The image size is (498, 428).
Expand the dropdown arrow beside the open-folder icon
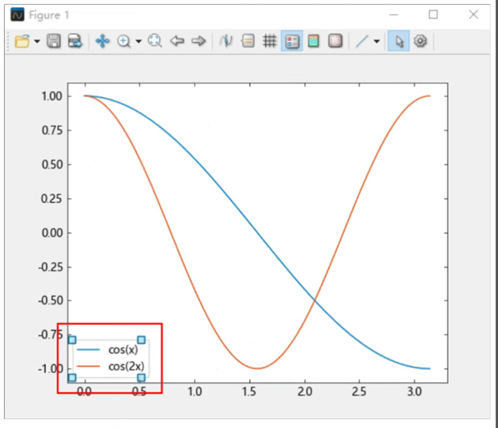tap(37, 42)
